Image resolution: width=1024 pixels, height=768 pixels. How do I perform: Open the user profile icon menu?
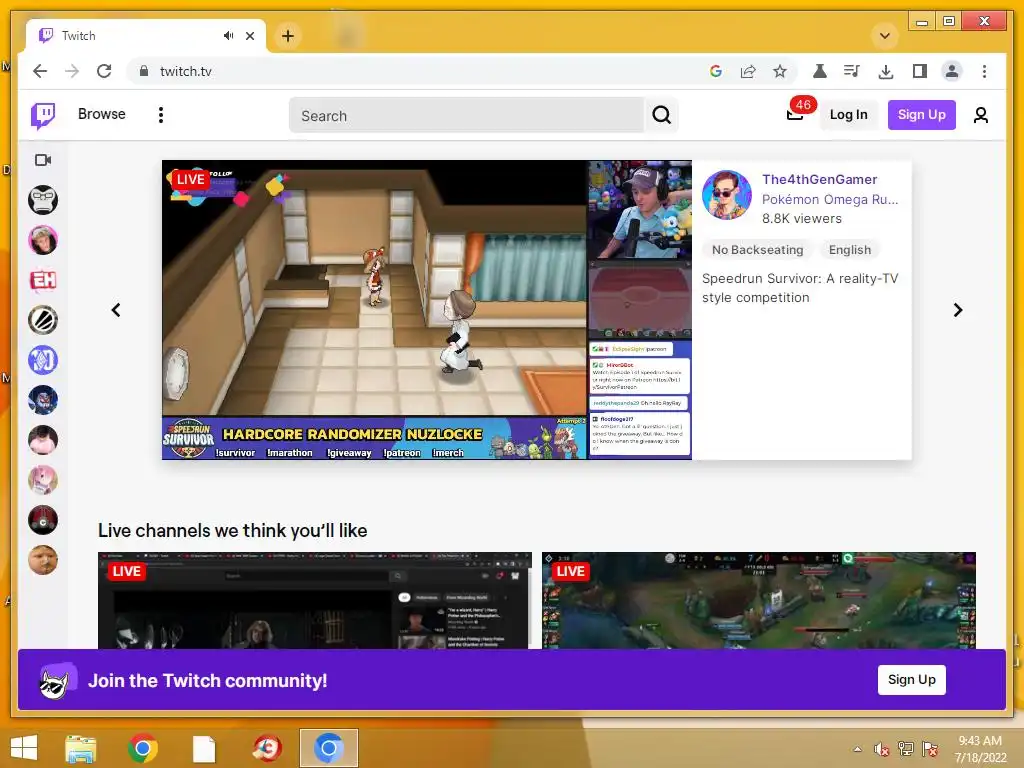pyautogui.click(x=980, y=116)
